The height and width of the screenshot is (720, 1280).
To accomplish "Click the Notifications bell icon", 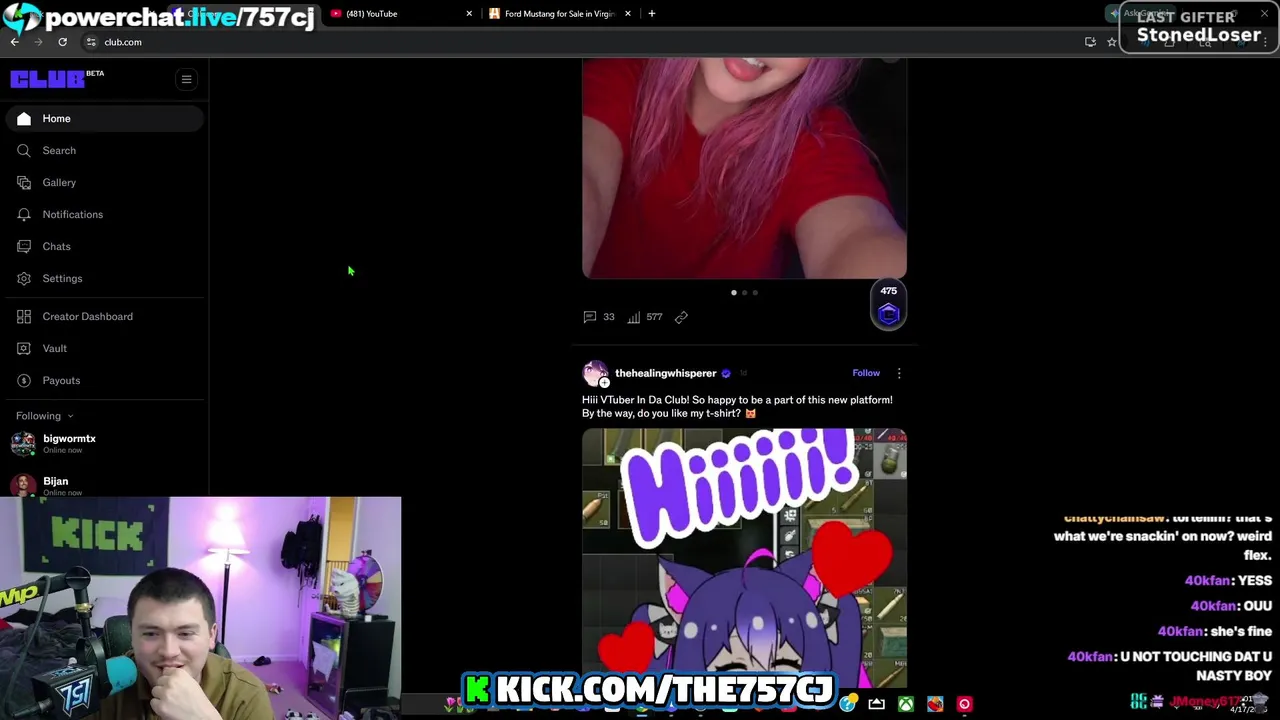I will click(x=24, y=214).
